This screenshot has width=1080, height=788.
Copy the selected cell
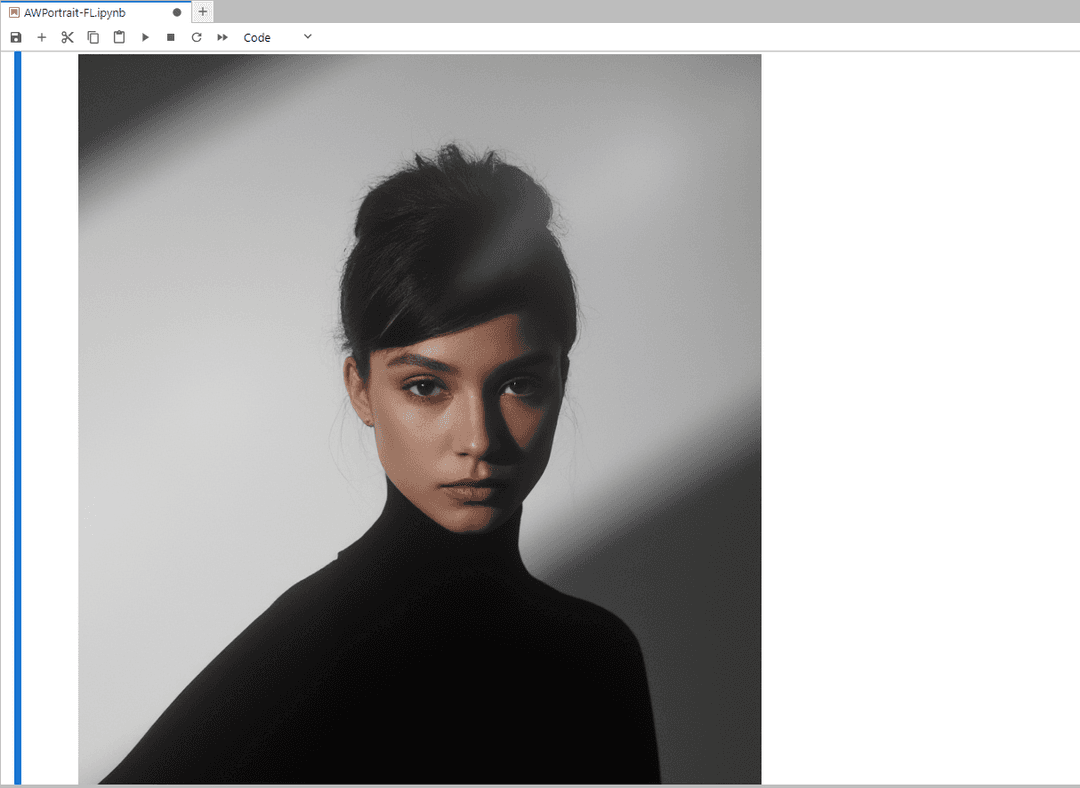pos(93,37)
